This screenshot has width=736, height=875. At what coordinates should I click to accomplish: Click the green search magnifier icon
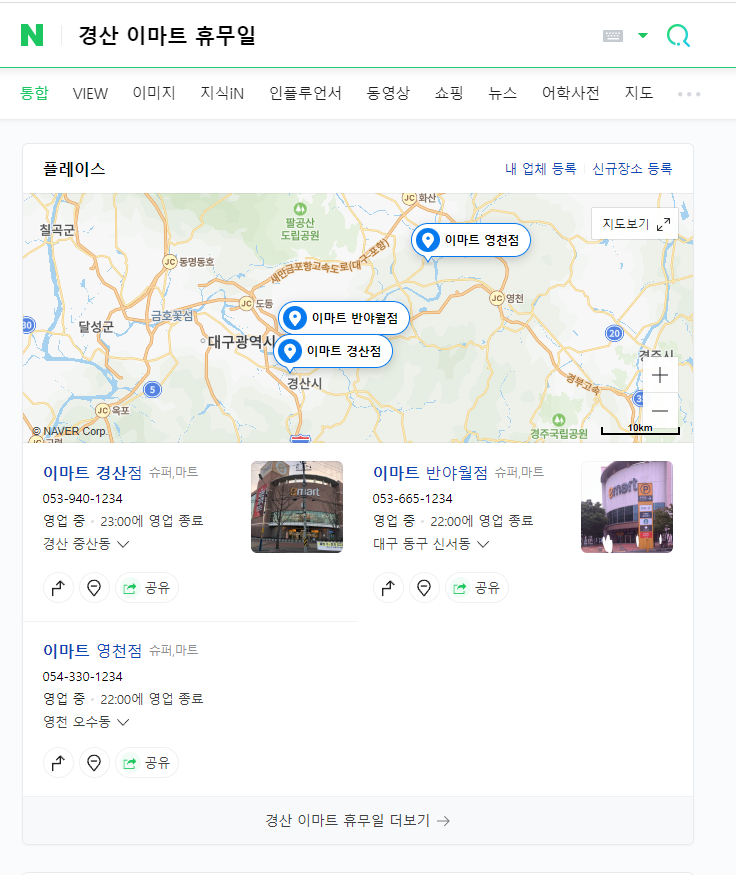pos(679,36)
